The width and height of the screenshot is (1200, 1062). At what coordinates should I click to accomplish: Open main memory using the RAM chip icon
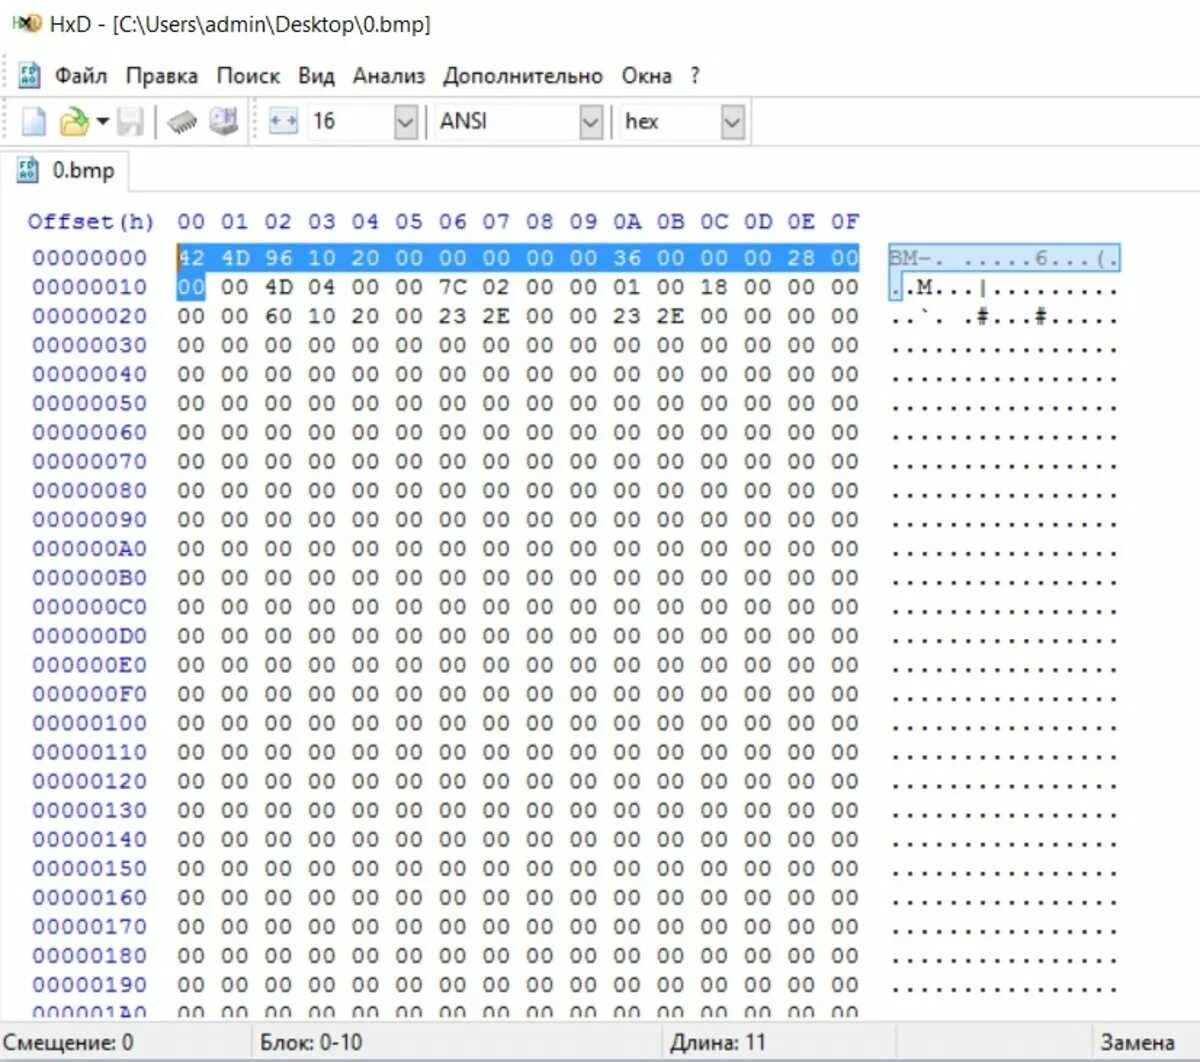(182, 120)
